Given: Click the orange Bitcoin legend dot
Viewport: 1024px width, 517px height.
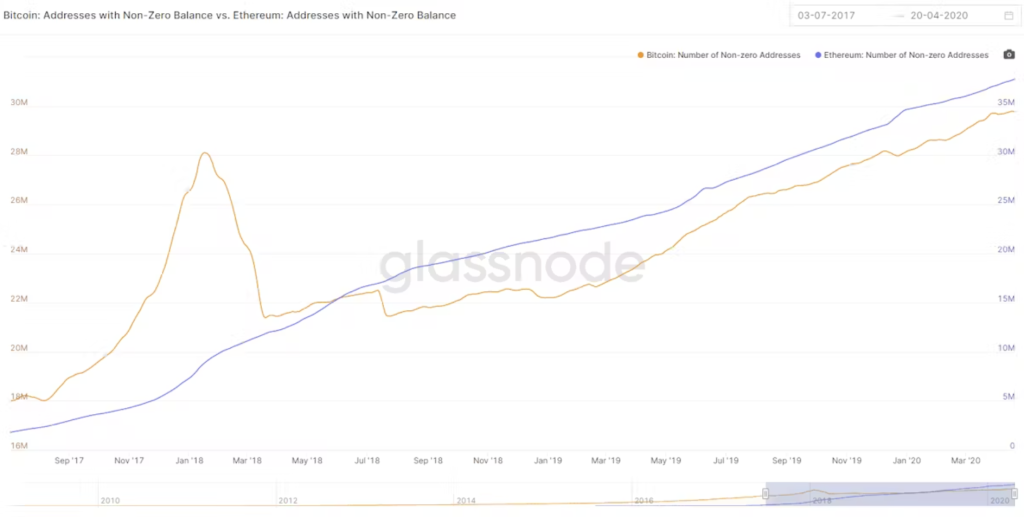Looking at the screenshot, I should pos(640,55).
